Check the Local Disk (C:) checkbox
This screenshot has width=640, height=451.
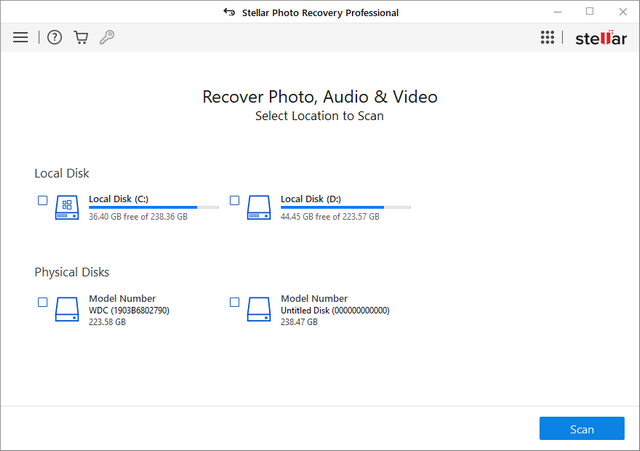pos(43,200)
